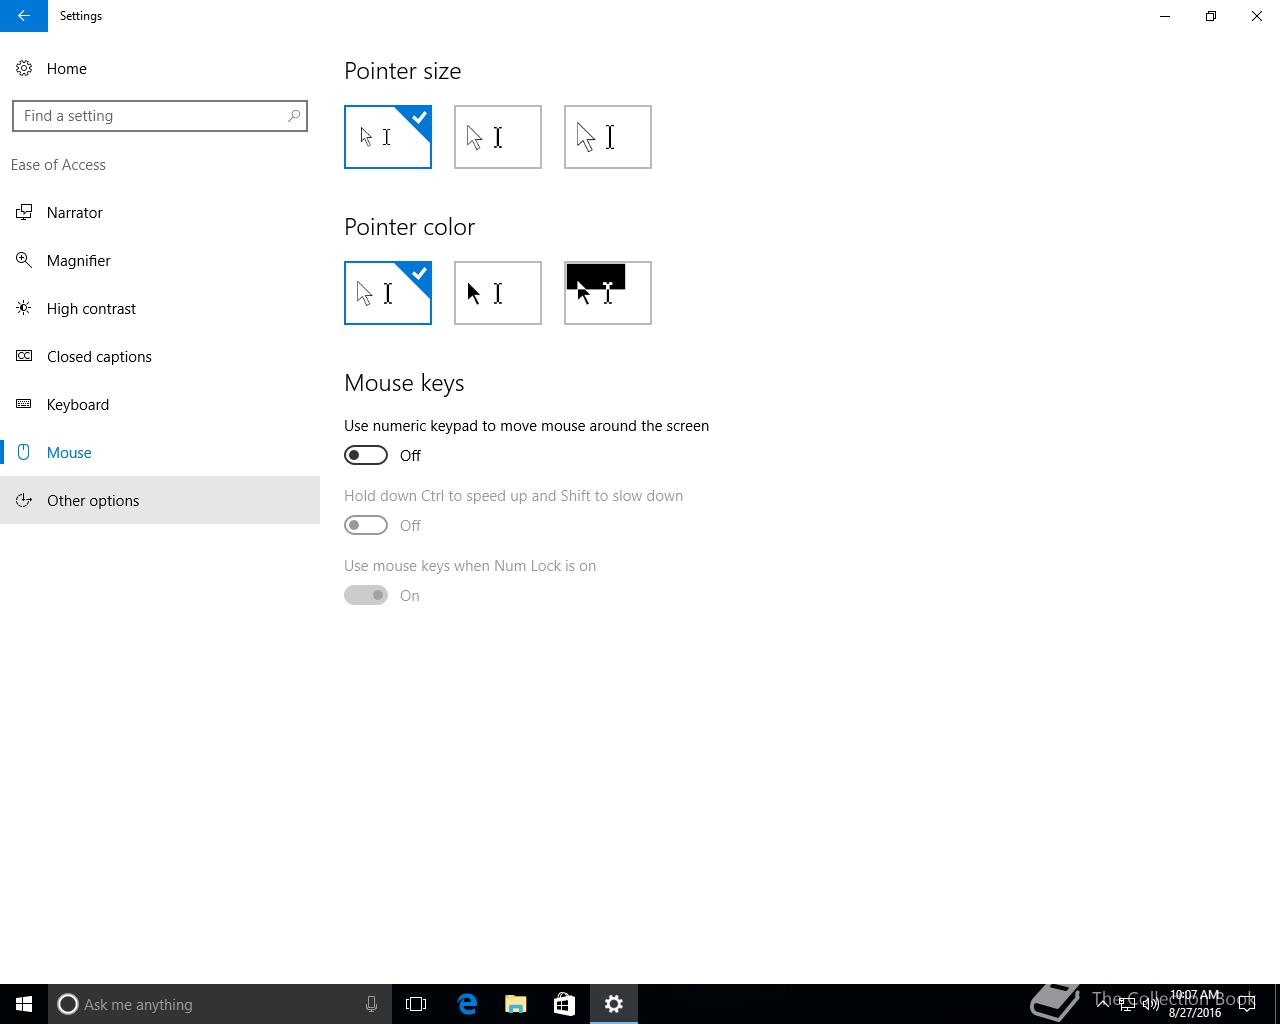Open the Magnifier section
The height and width of the screenshot is (1024, 1280).
tap(160, 260)
